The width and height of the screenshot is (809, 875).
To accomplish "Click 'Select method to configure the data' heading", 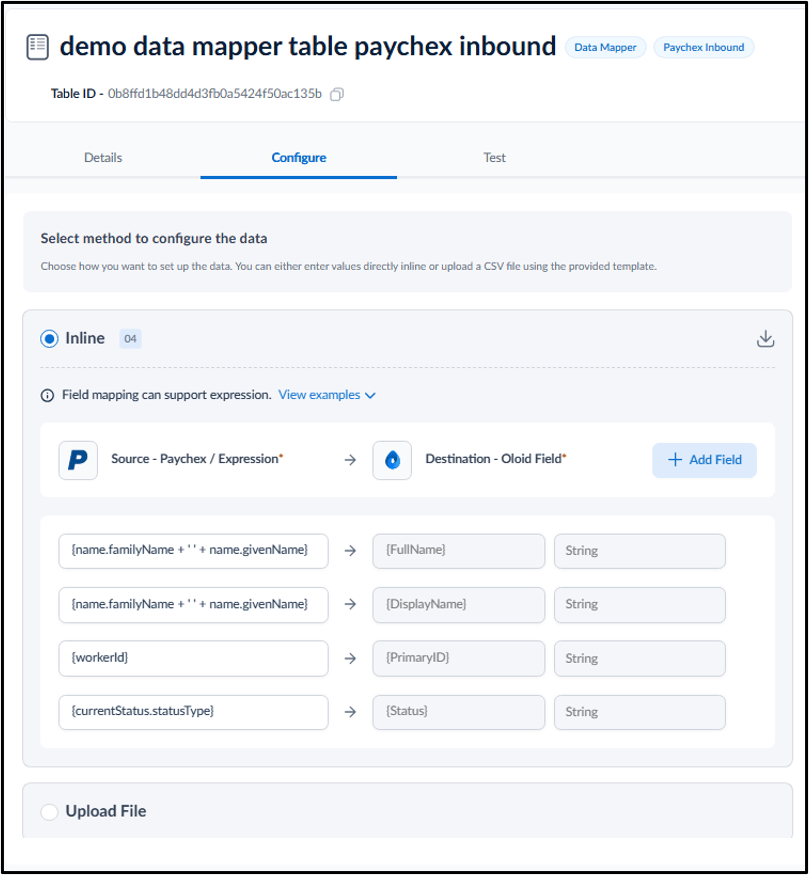I will pyautogui.click(x=154, y=239).
